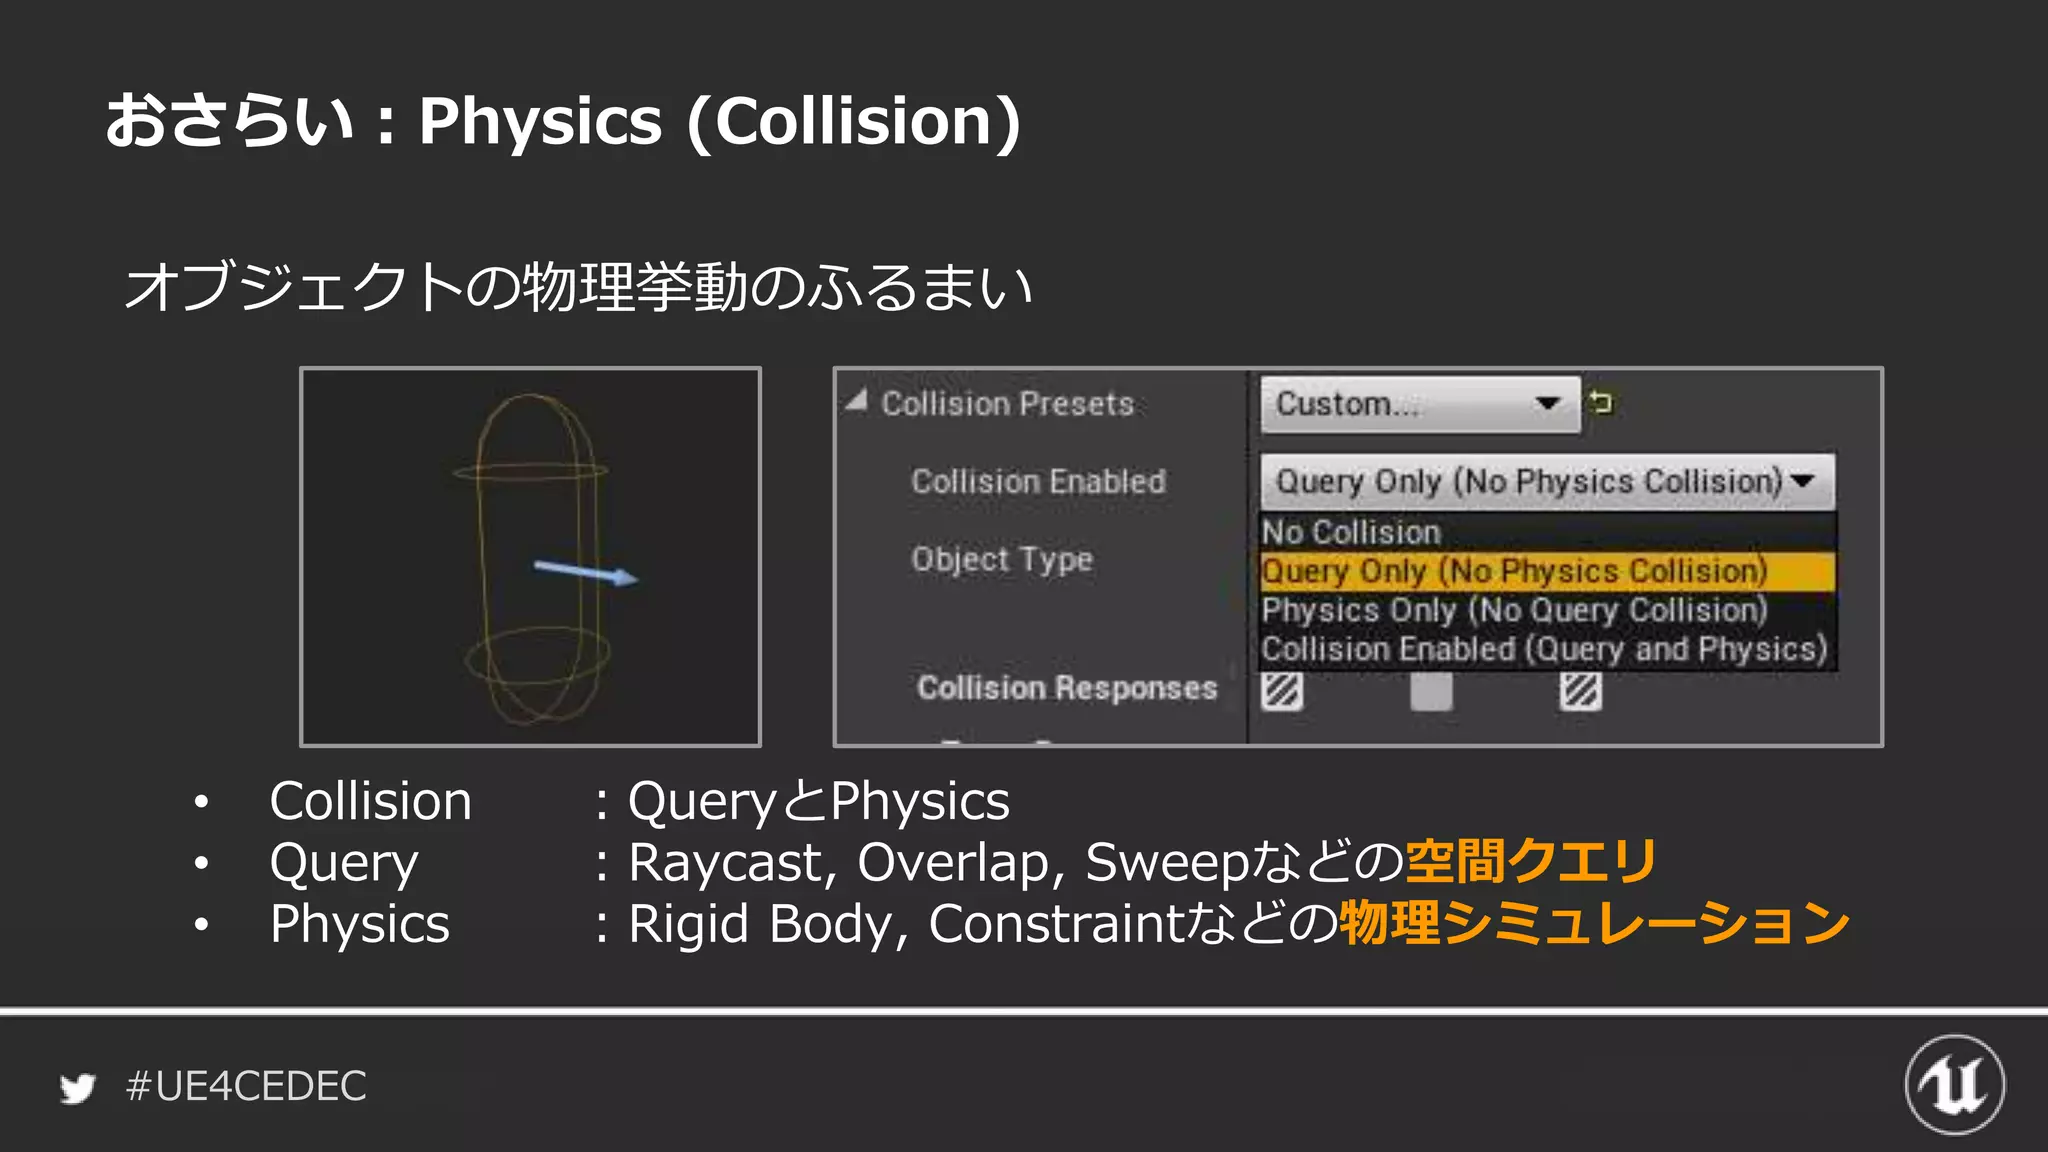Click the orange text 物理シミュレーション
2048x1152 pixels.
pos(1594,923)
